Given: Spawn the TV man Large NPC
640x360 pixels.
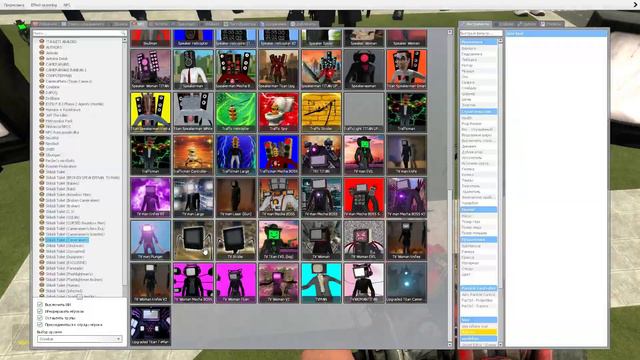Looking at the screenshot, I should (x=193, y=197).
